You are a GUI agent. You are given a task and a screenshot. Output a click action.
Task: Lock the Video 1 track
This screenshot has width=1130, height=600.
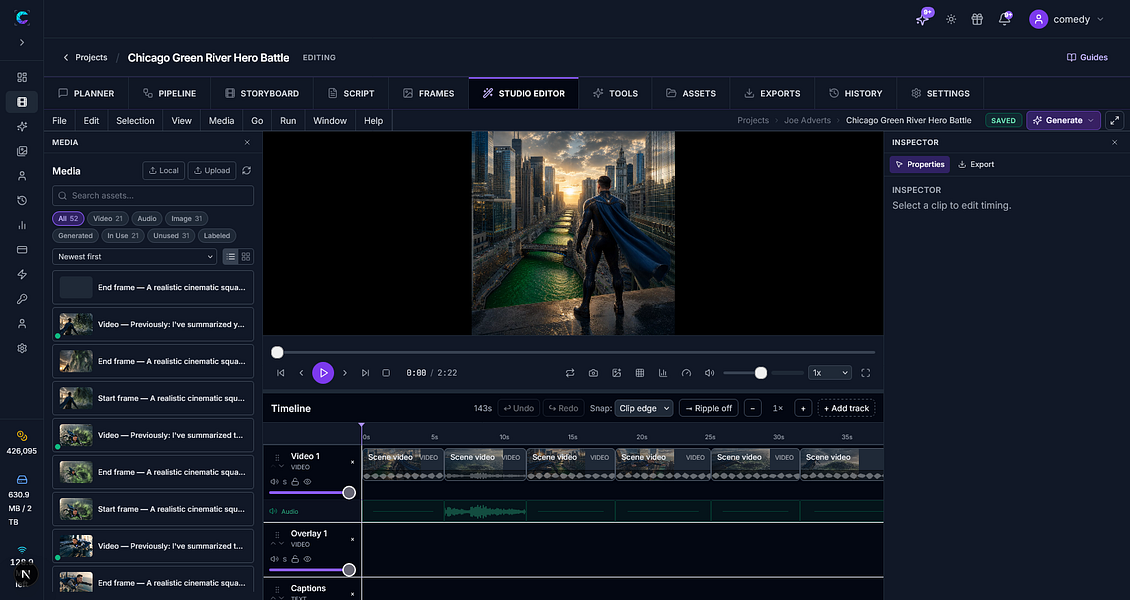295,482
